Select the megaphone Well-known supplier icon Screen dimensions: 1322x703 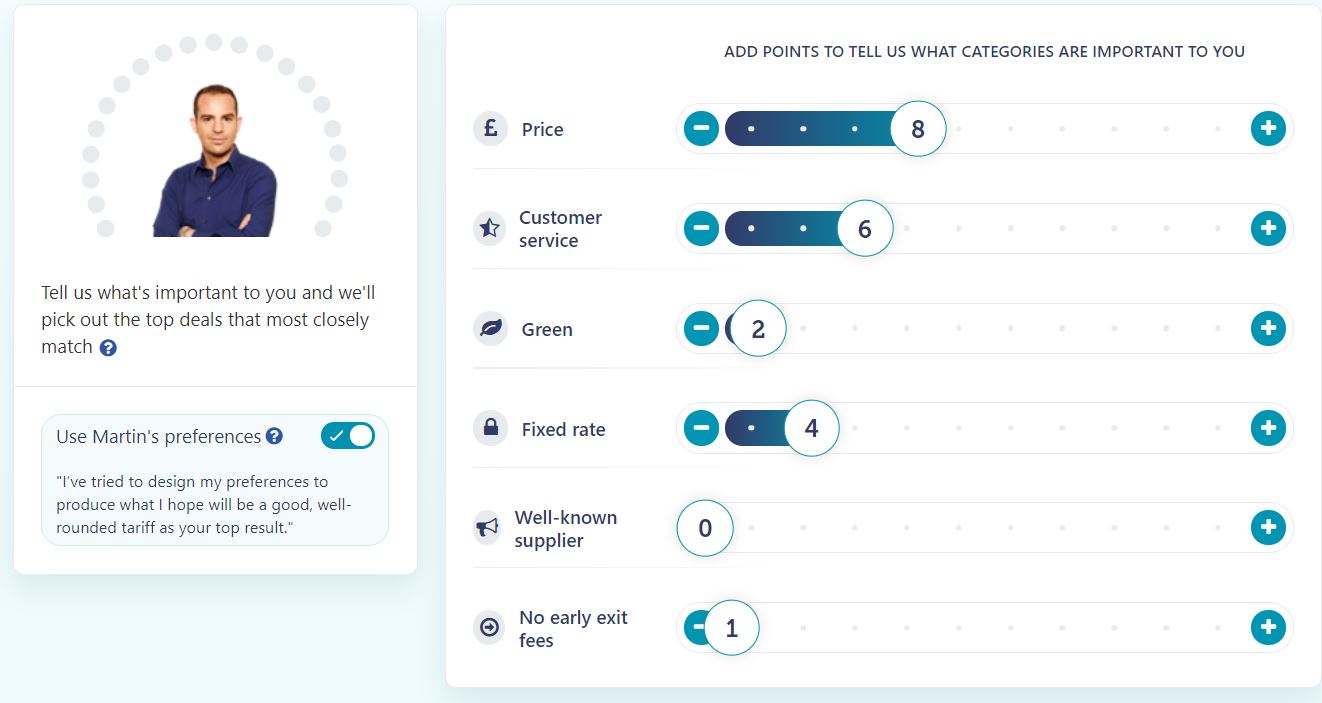point(489,528)
